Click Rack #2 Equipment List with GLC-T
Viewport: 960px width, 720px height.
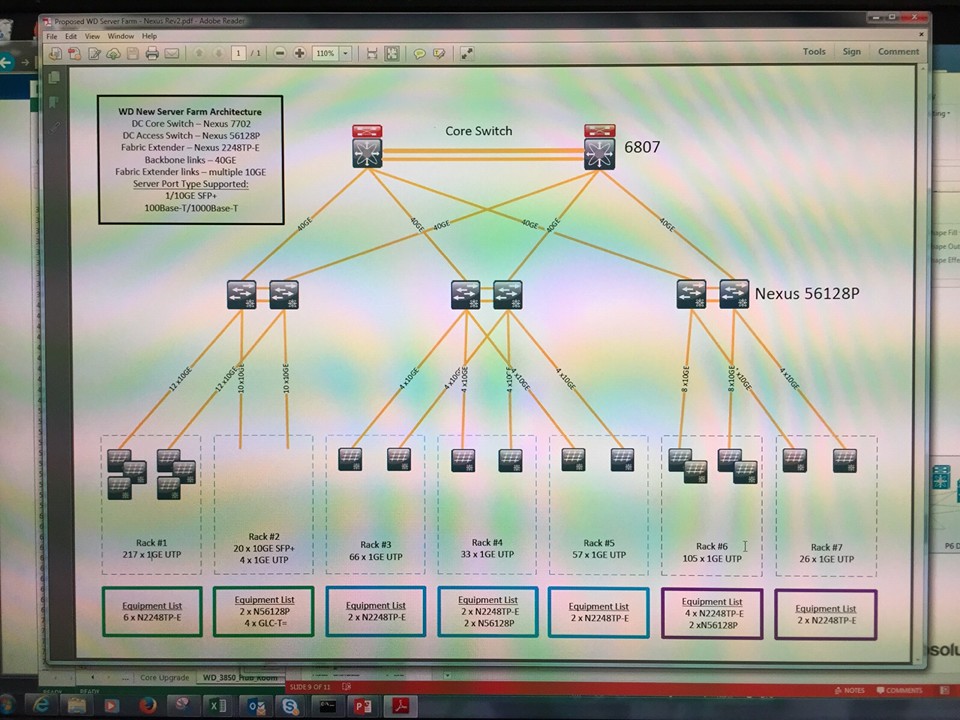point(264,611)
